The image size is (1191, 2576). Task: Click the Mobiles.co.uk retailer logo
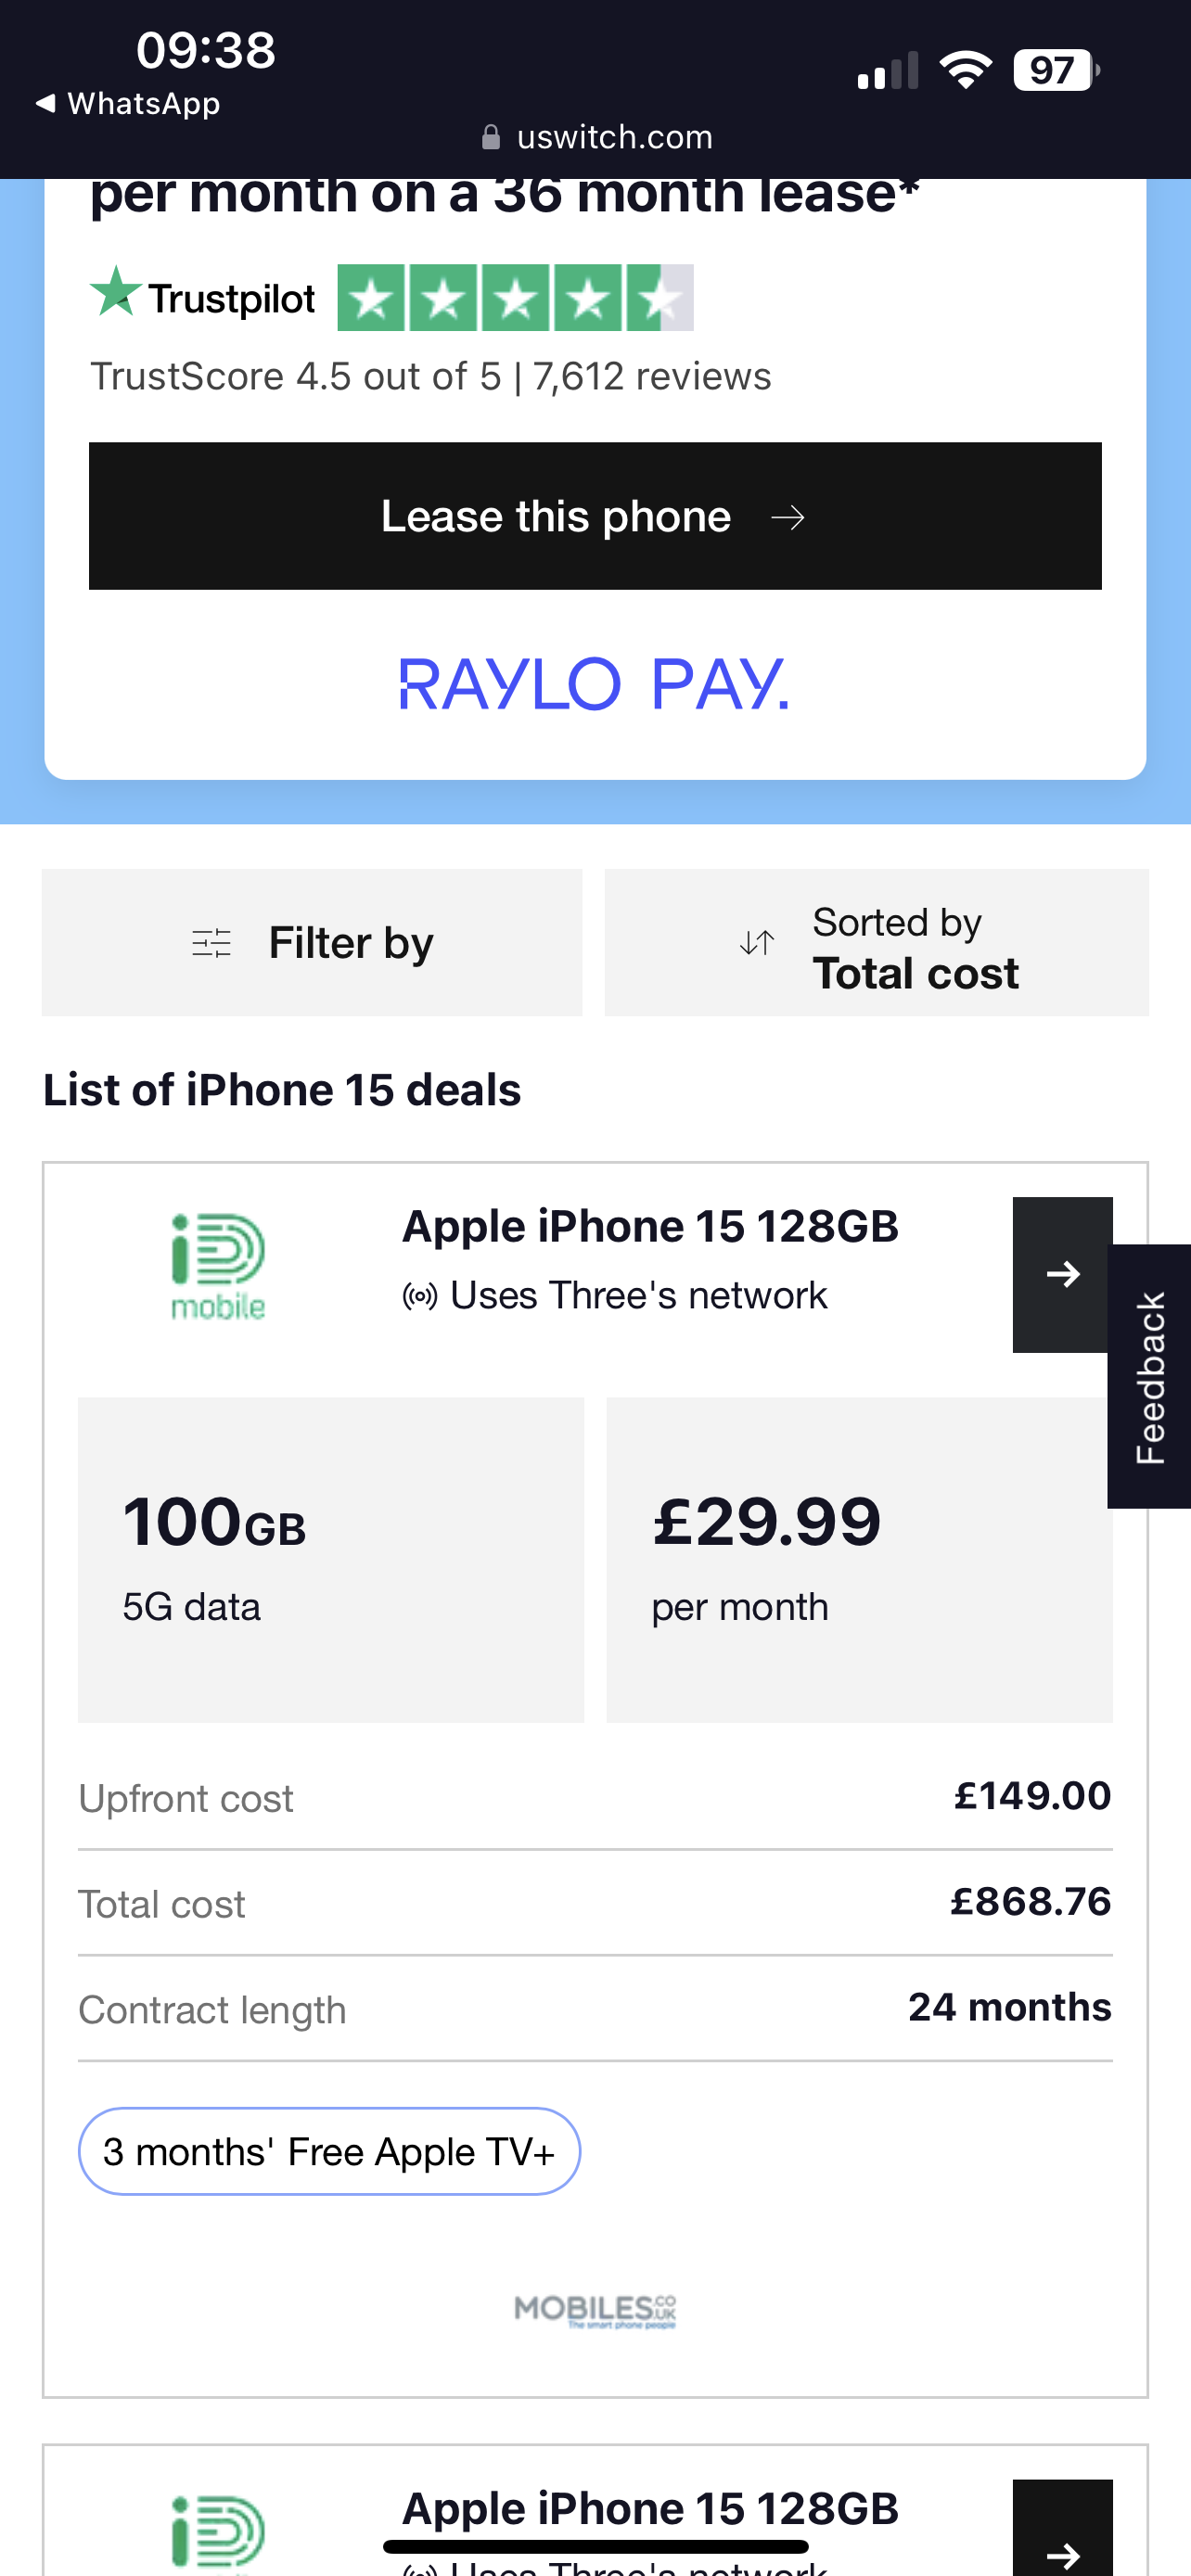coord(595,2310)
